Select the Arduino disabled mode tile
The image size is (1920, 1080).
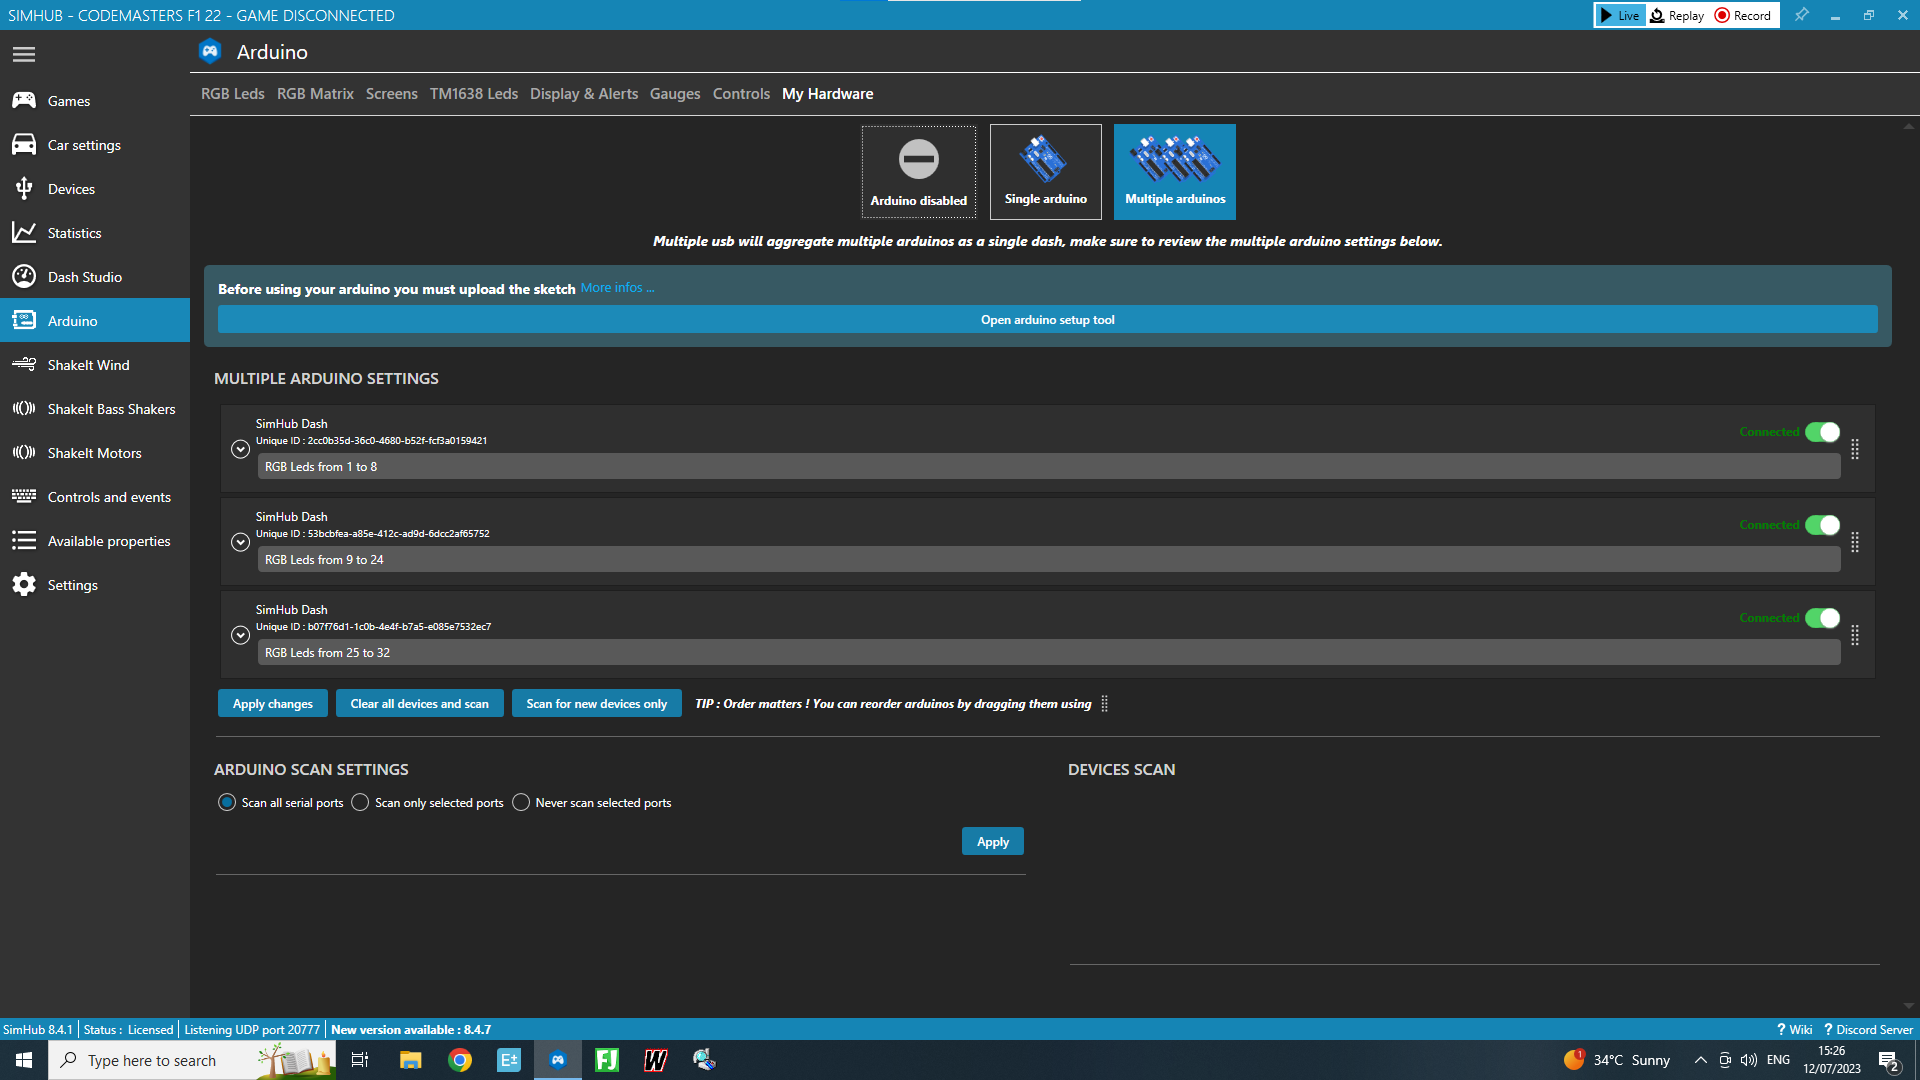click(x=918, y=172)
